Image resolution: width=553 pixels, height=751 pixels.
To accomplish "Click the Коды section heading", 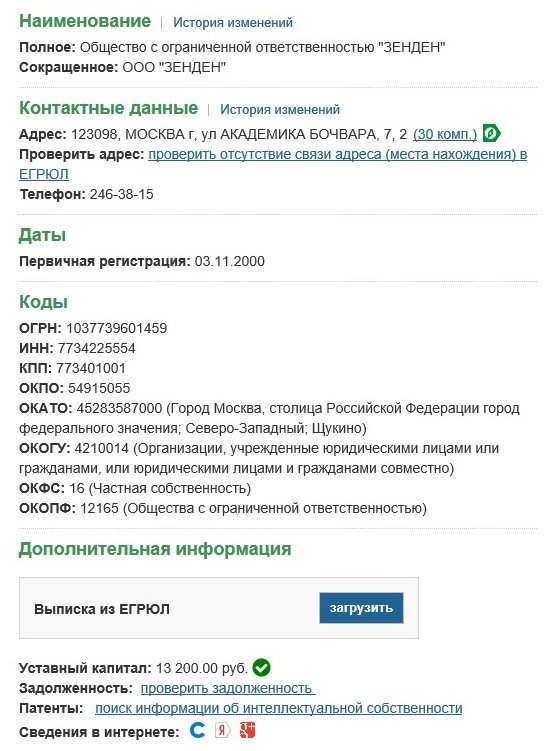I will 43,302.
